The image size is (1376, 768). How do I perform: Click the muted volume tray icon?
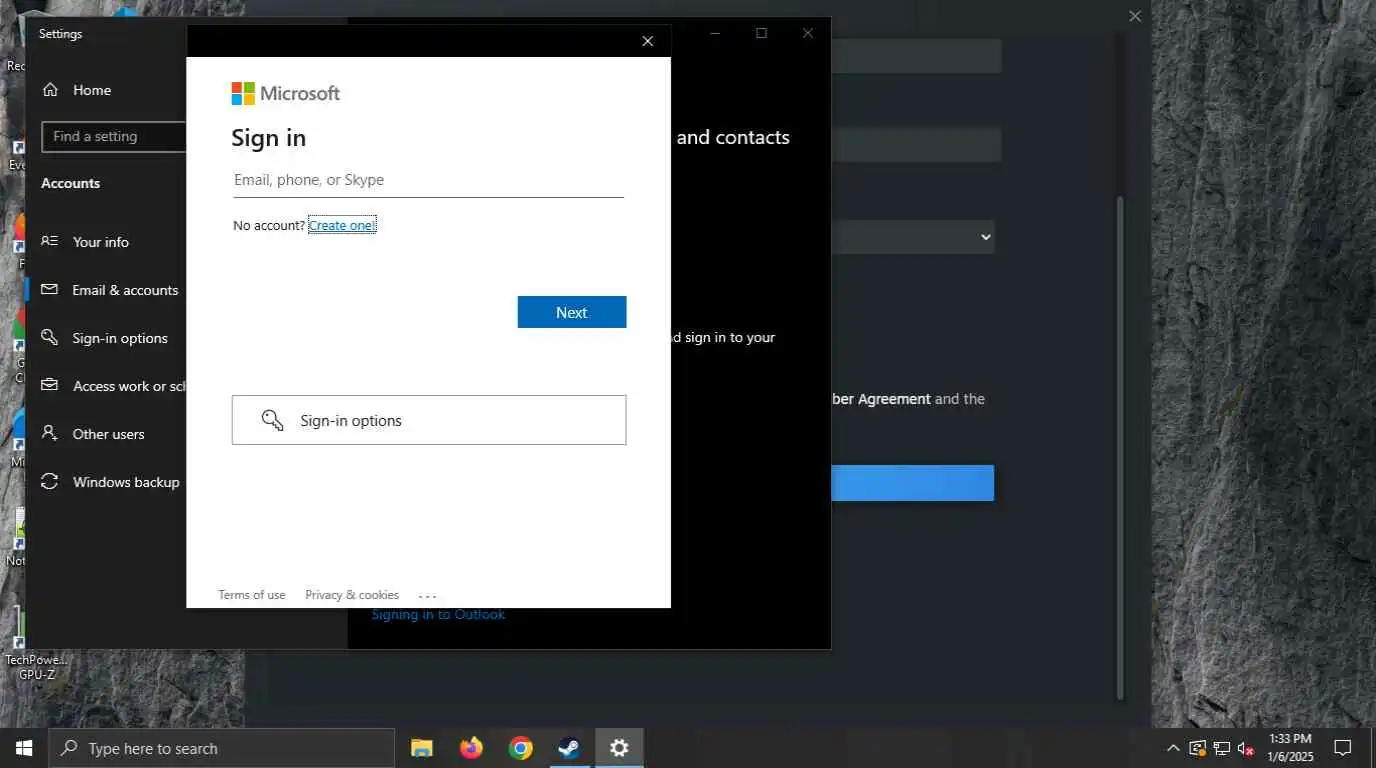click(1246, 748)
